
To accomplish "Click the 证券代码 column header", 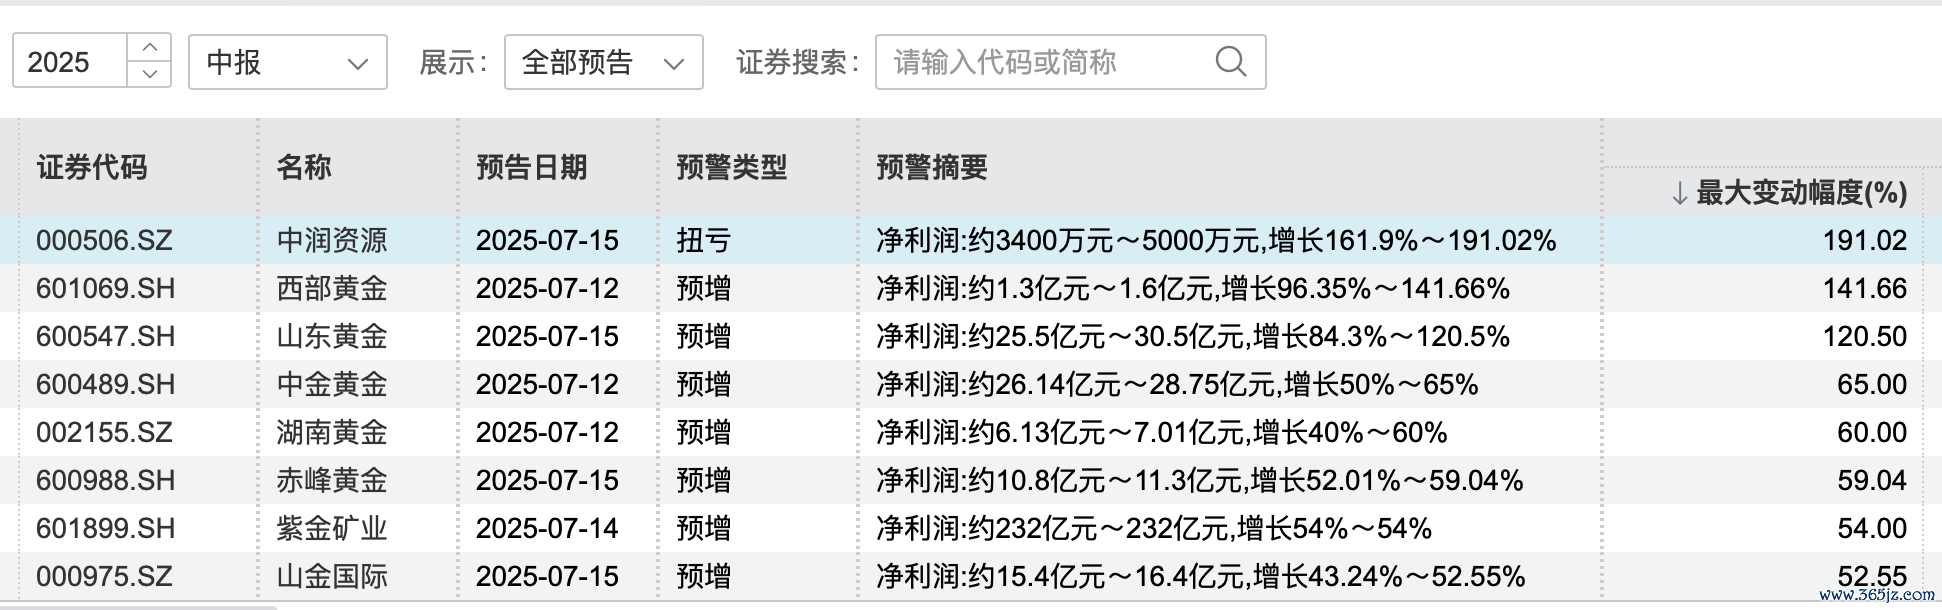I will pos(92,167).
